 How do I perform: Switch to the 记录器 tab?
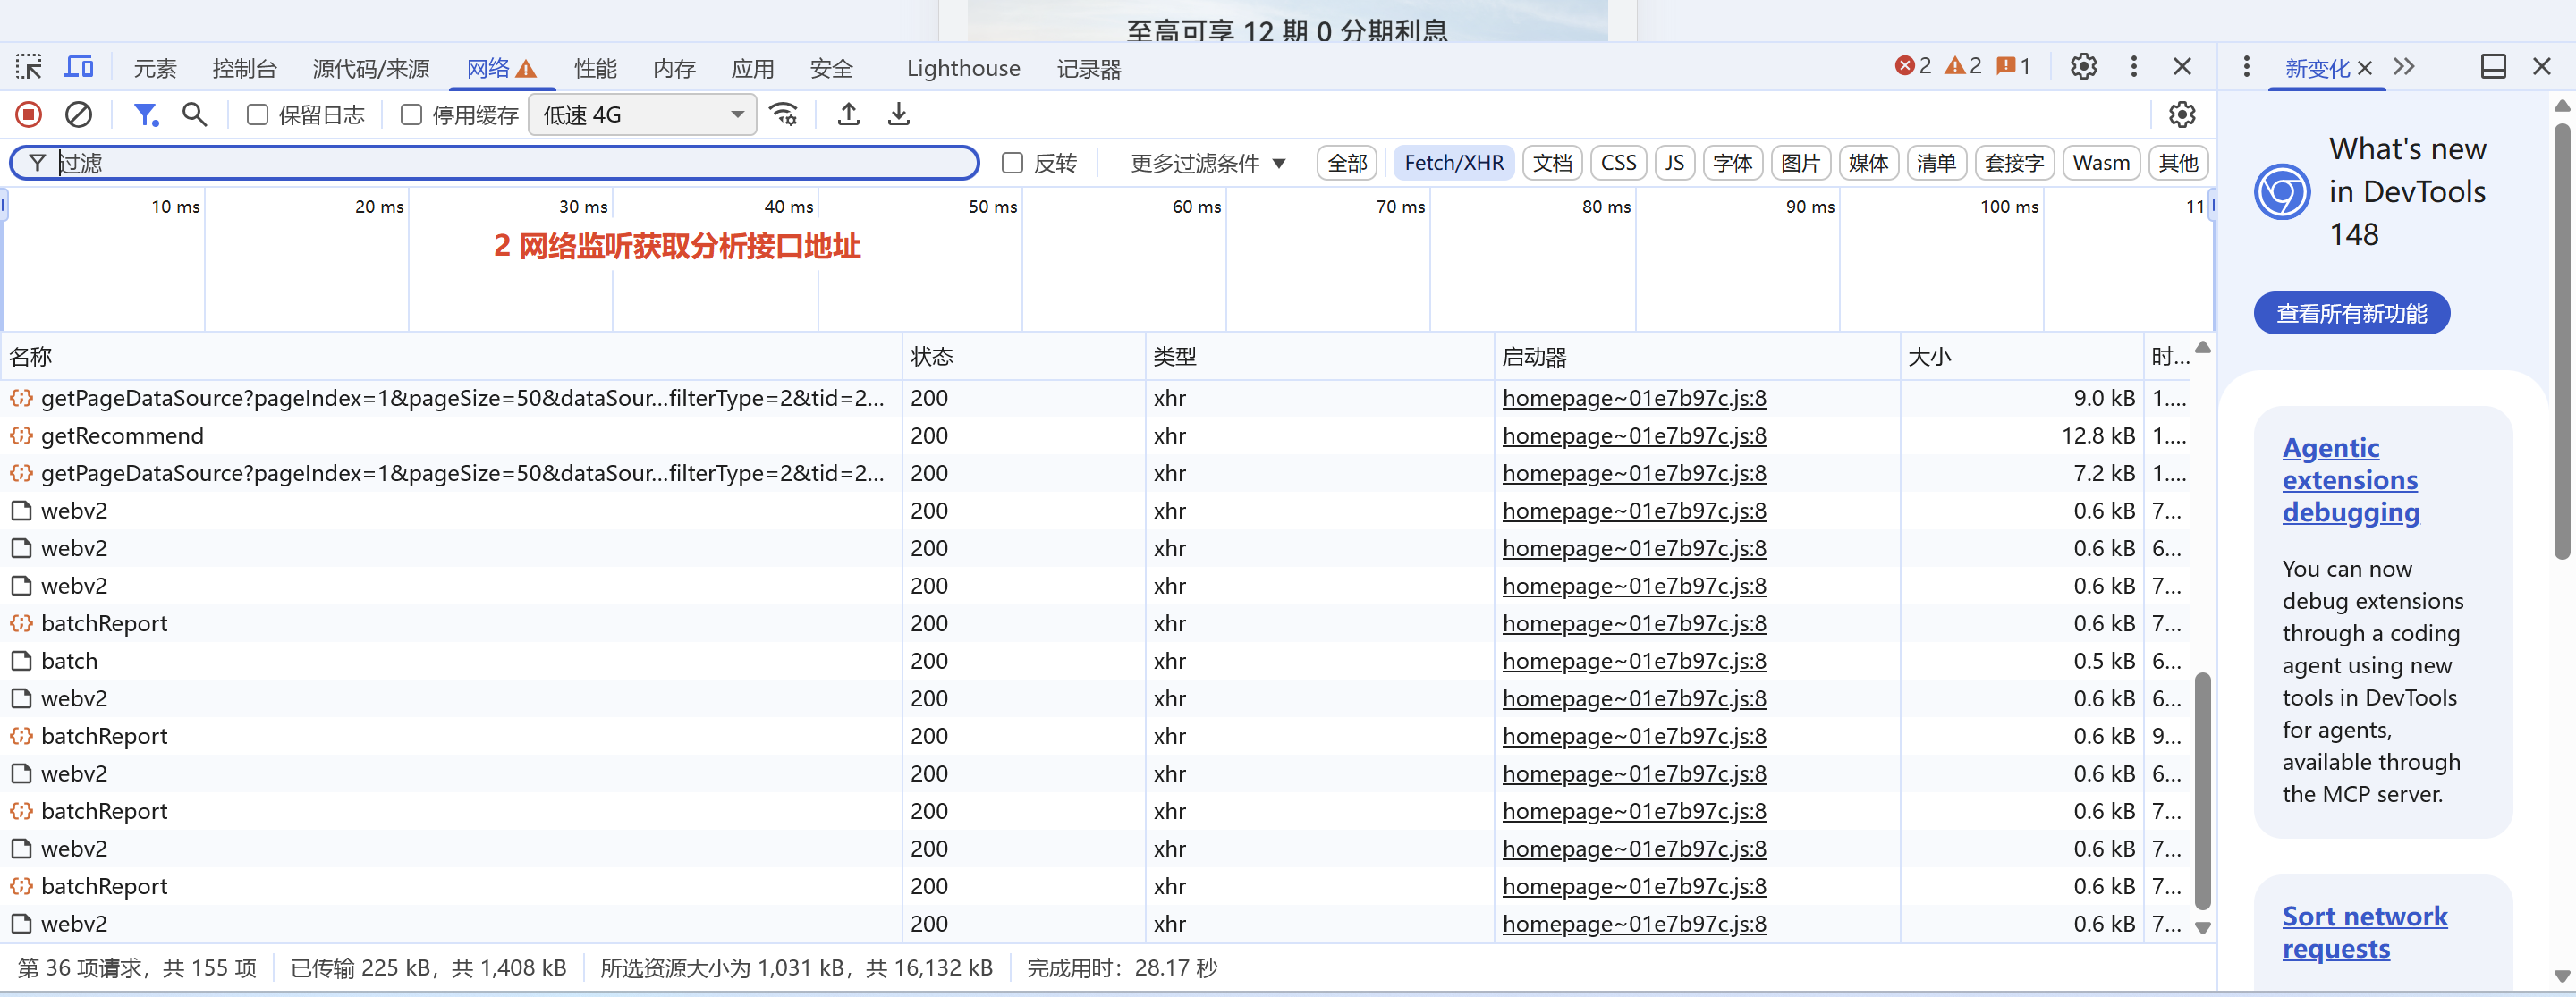[1089, 68]
